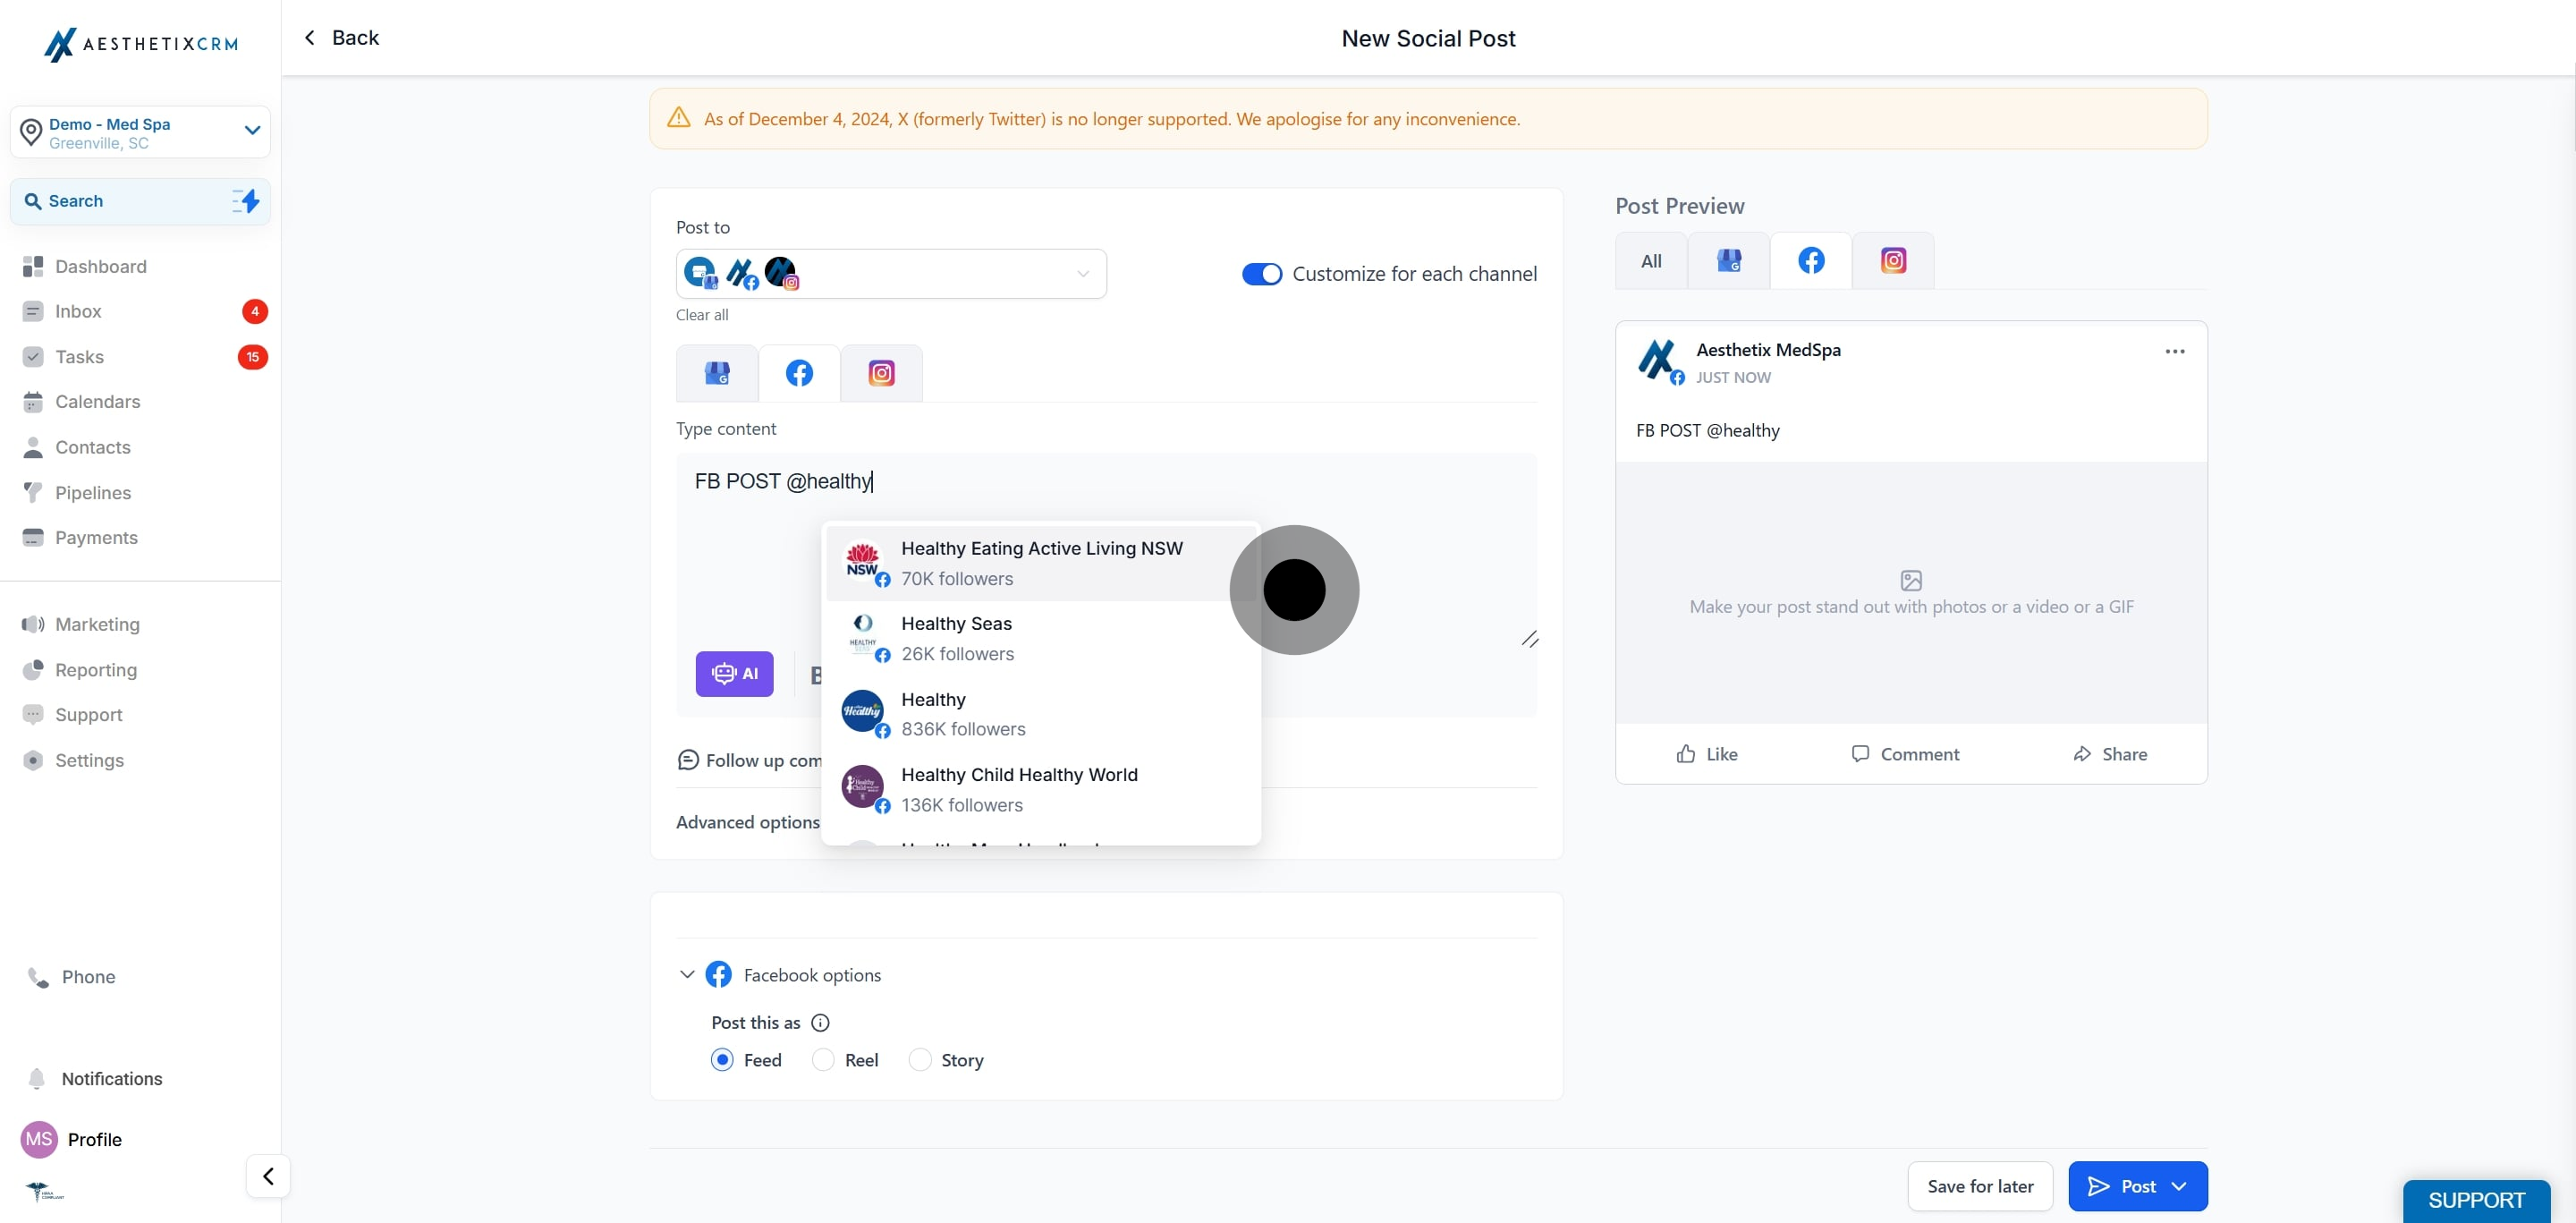This screenshot has width=2576, height=1223.
Task: Select the Reel radio button
Action: [x=823, y=1060]
